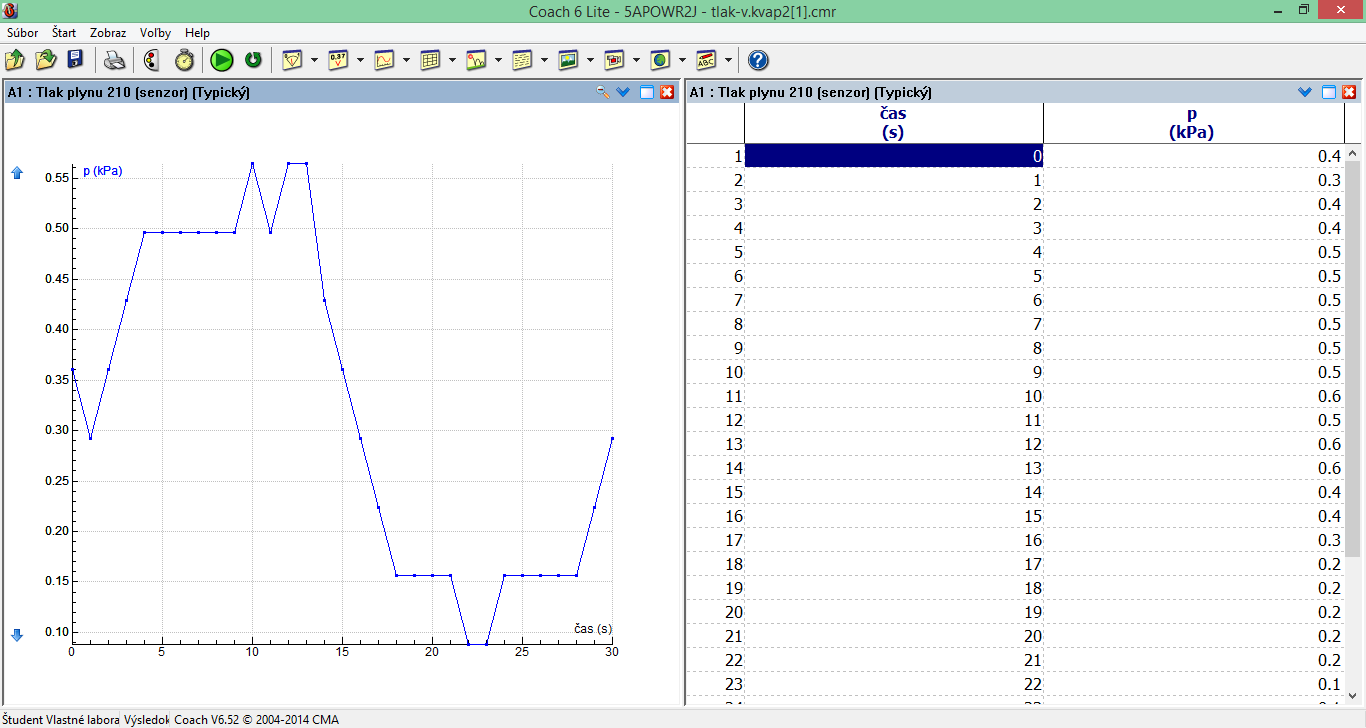Expand dropdown next to table icon
1366x728 pixels.
point(452,60)
